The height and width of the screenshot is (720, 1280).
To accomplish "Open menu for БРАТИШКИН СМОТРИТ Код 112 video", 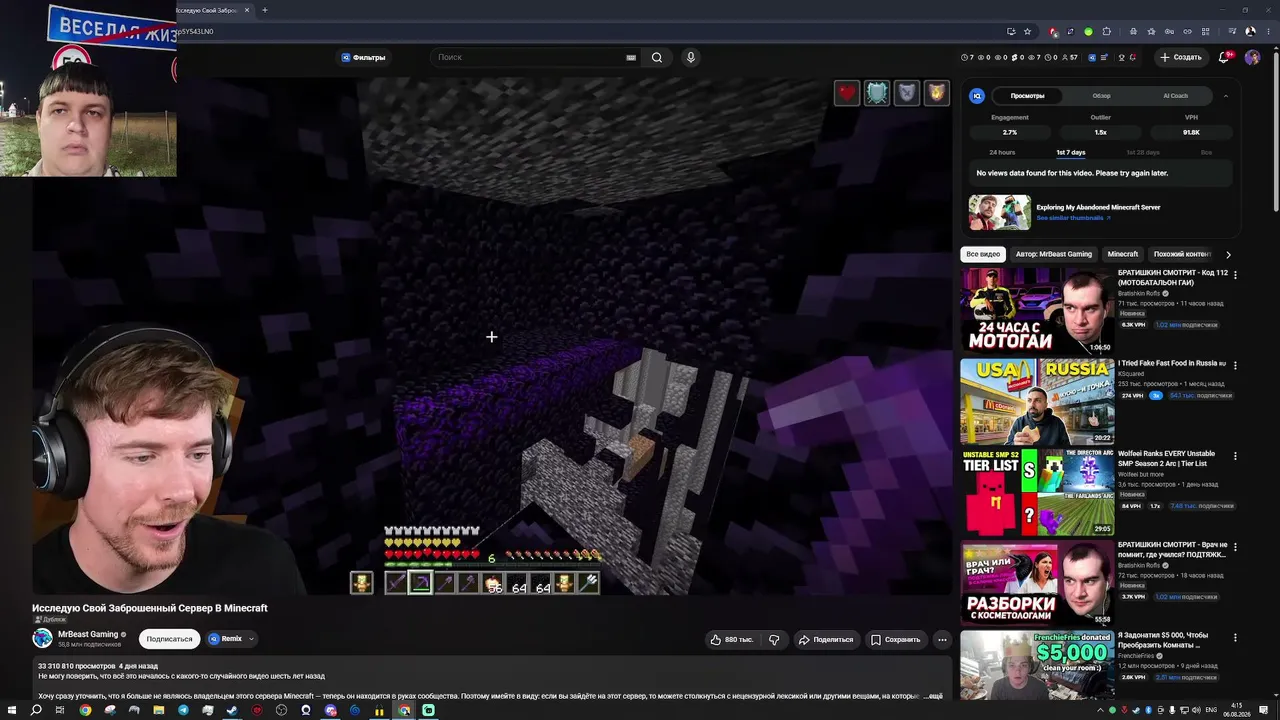I will point(1235,274).
